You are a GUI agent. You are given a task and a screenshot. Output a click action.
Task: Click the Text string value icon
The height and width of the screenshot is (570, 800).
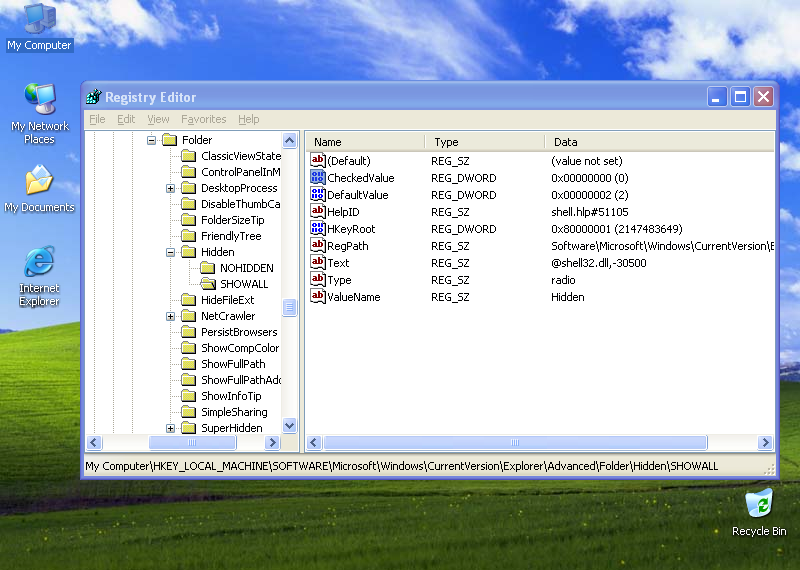coord(317,262)
